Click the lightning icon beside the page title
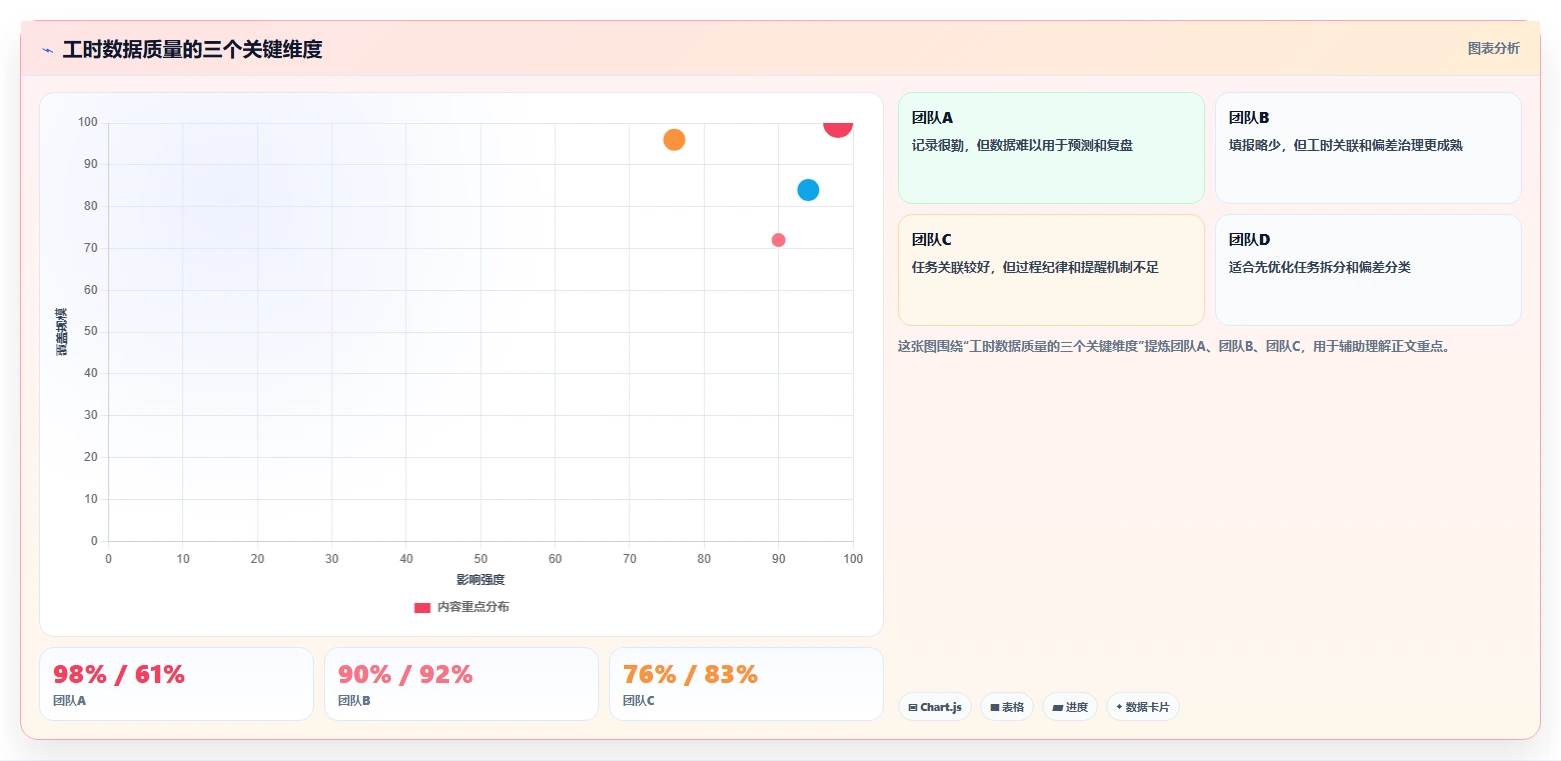The width and height of the screenshot is (1561, 761). point(47,50)
